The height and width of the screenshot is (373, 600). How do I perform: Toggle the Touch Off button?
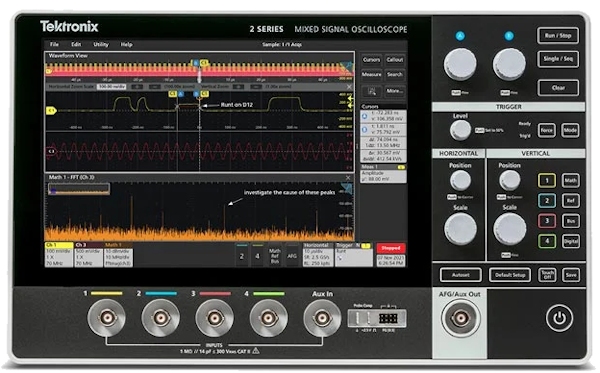click(x=548, y=275)
